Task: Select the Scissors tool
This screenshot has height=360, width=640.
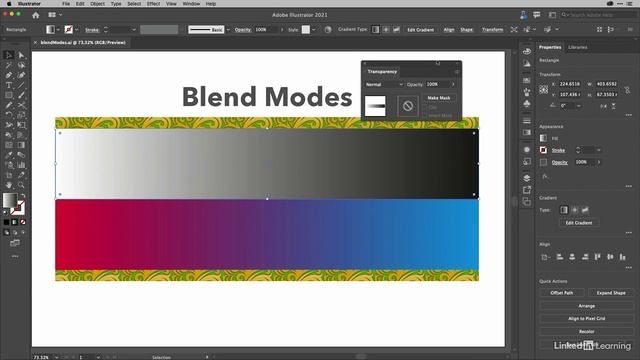Action: 21,105
